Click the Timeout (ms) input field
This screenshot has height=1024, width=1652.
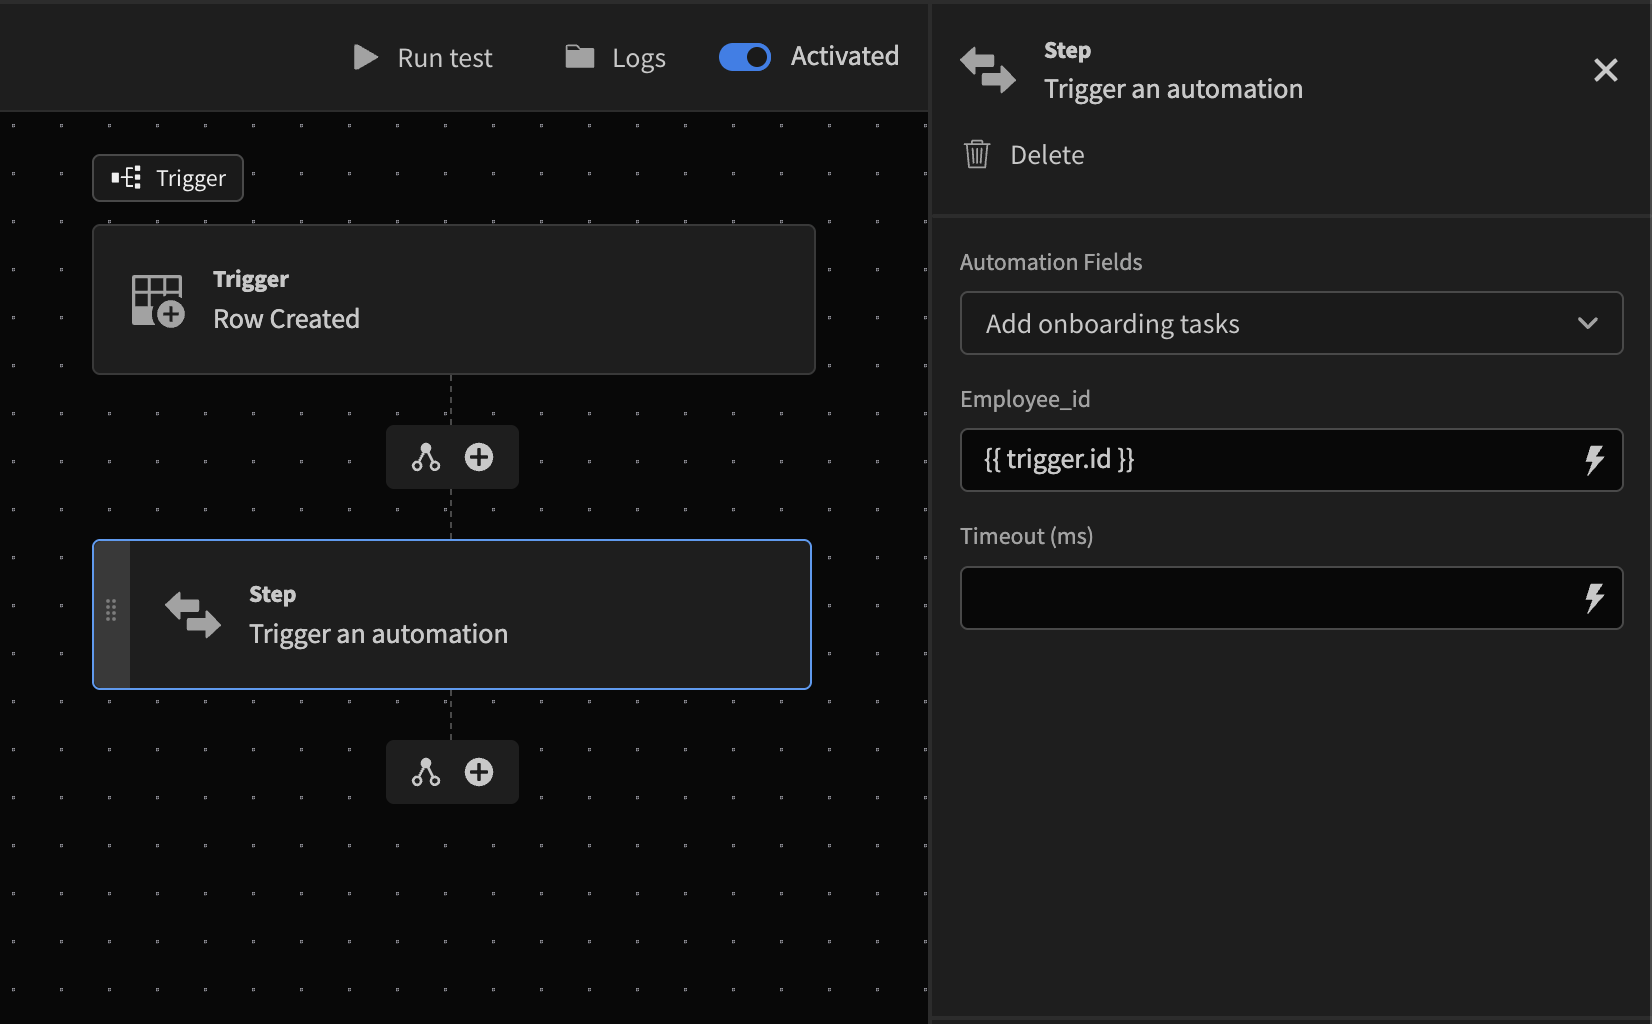coord(1291,598)
